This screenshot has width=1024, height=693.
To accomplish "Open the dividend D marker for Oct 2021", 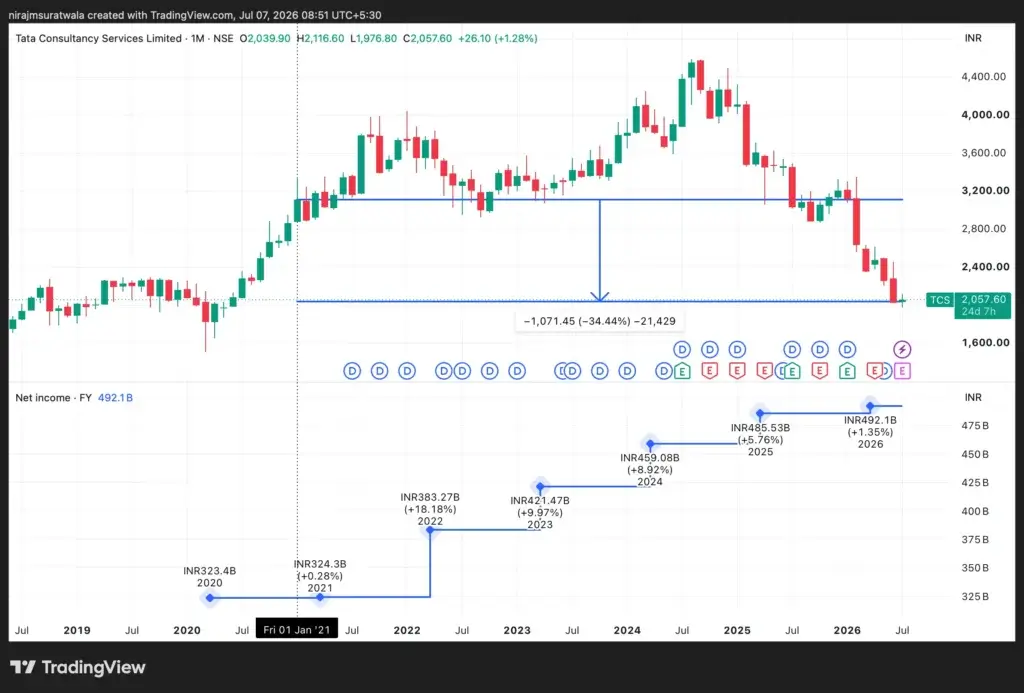I will [379, 371].
